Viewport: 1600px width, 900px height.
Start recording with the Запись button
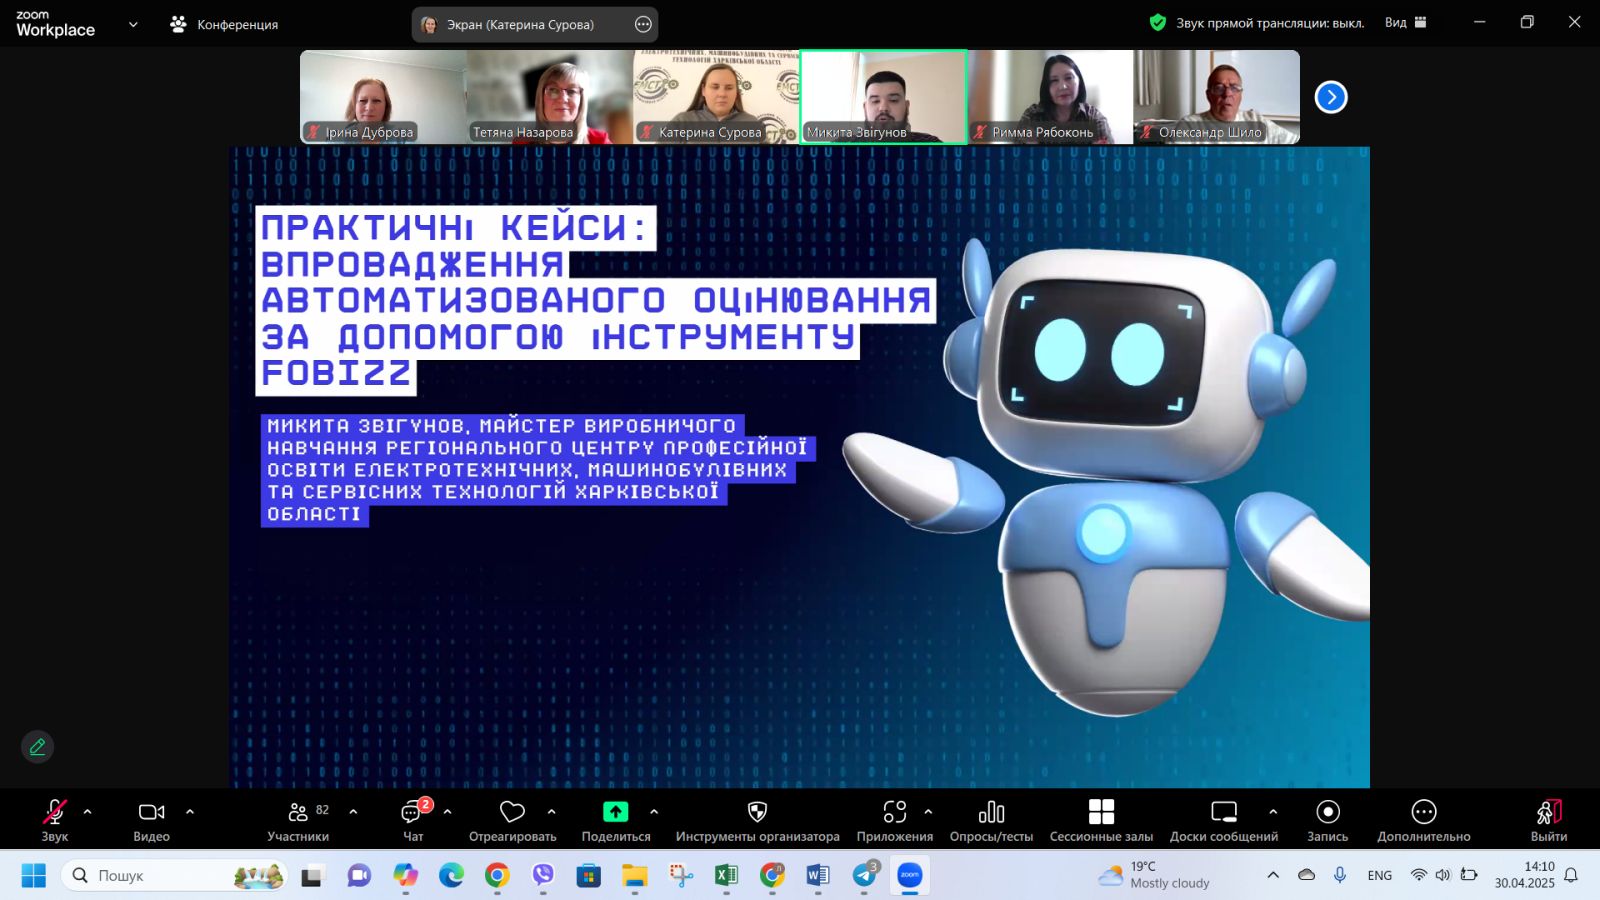[1328, 820]
